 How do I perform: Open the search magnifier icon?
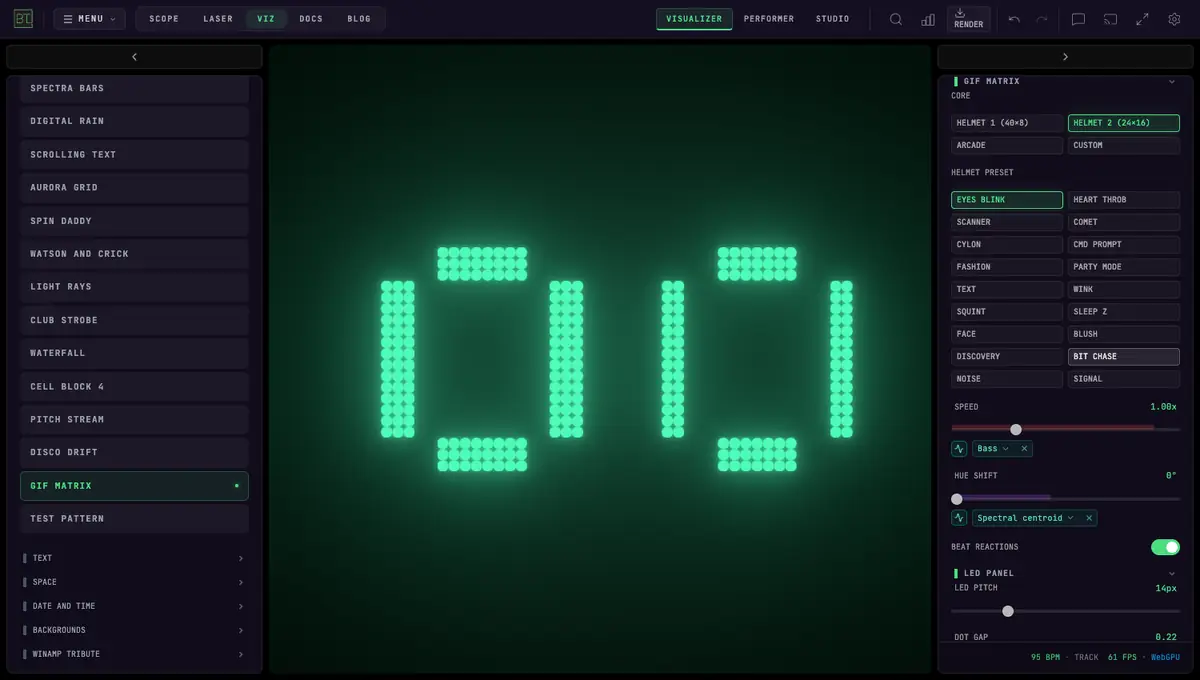point(896,19)
